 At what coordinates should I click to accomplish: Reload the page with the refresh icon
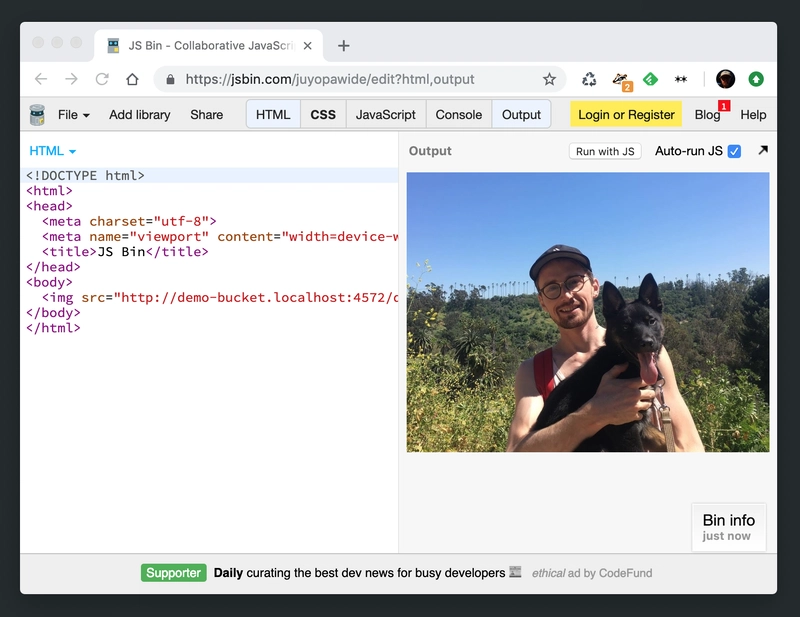(102, 79)
